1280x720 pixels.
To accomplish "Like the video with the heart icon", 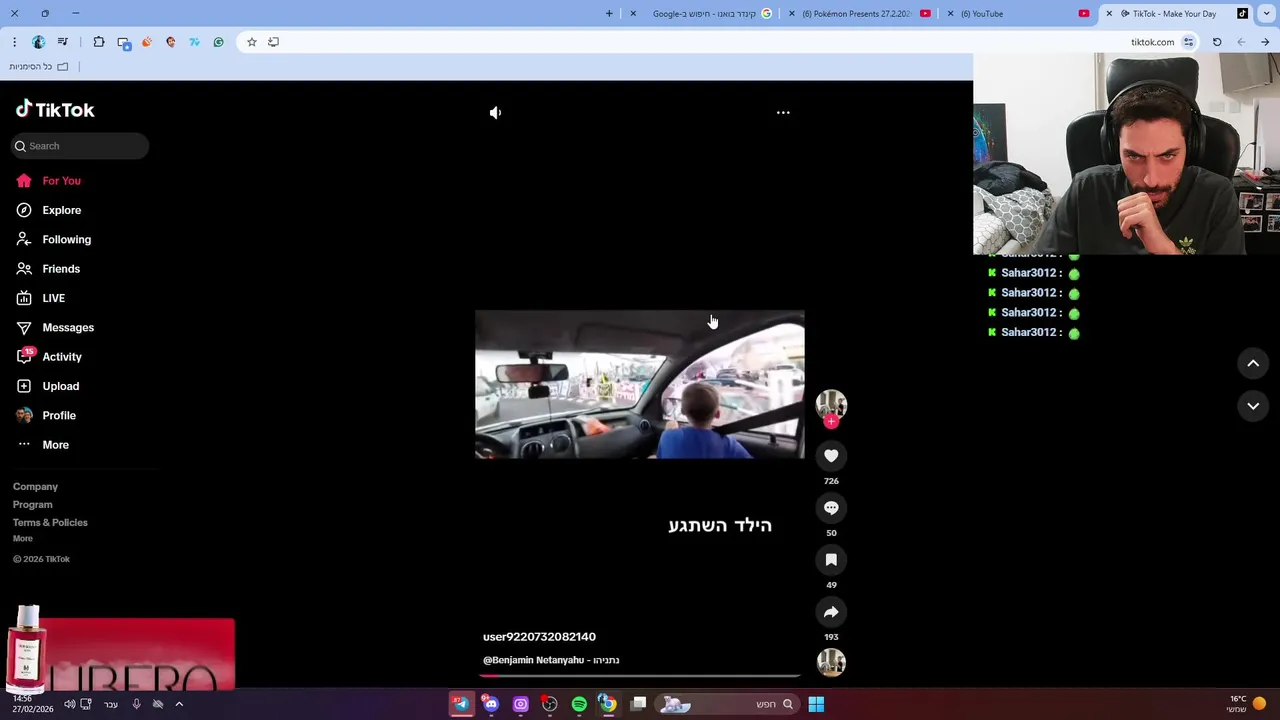I will [831, 456].
